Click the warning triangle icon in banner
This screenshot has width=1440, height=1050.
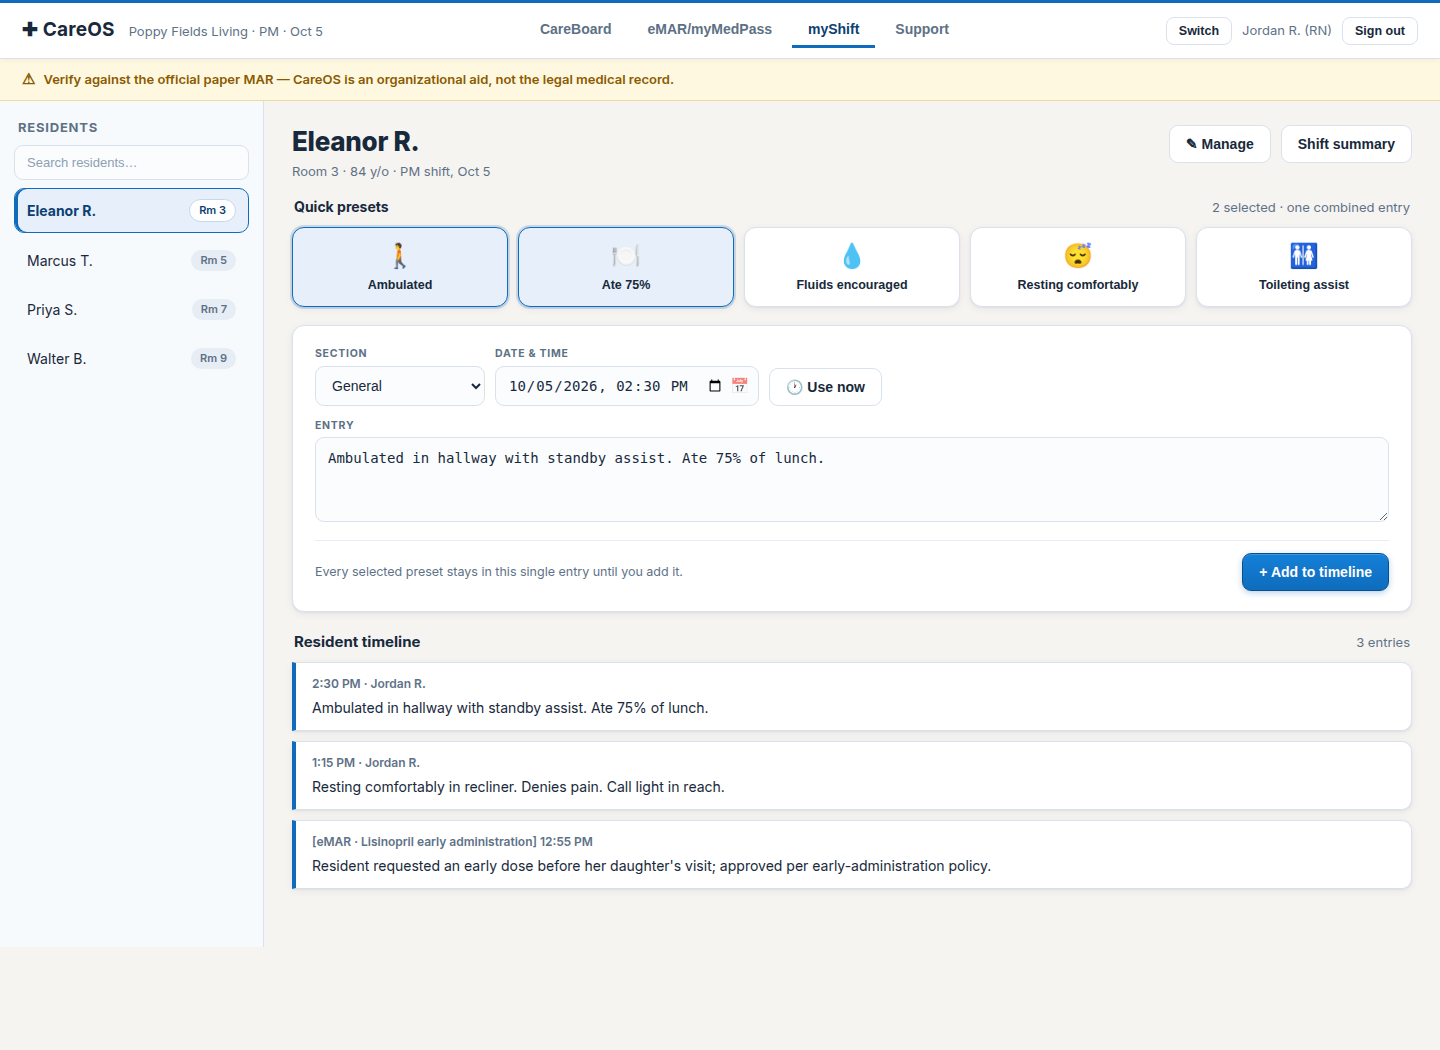coord(29,79)
